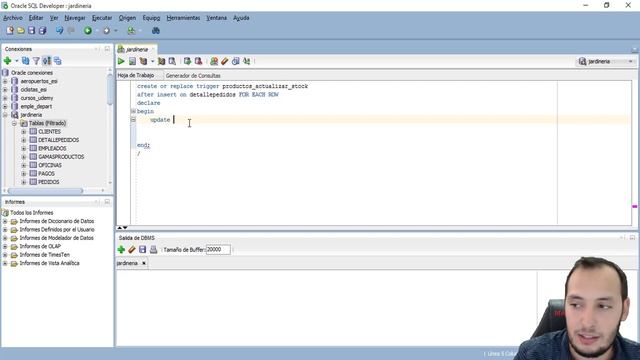Click the Undo icon in main toolbar

[60, 31]
